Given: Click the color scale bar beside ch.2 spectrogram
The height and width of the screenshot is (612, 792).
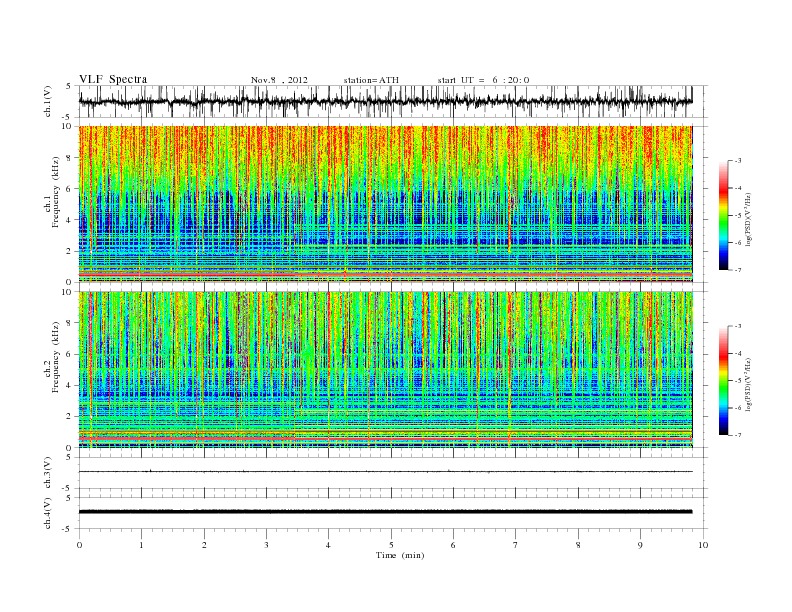Looking at the screenshot, I should (x=723, y=381).
